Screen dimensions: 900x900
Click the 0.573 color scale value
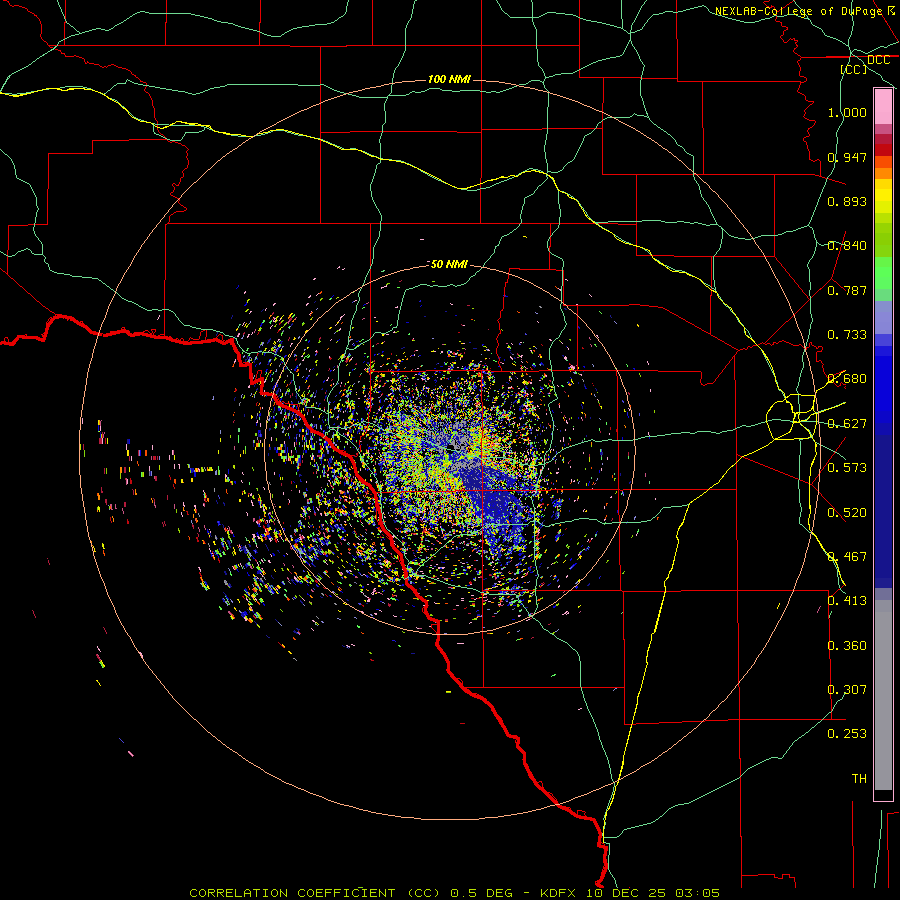point(847,468)
